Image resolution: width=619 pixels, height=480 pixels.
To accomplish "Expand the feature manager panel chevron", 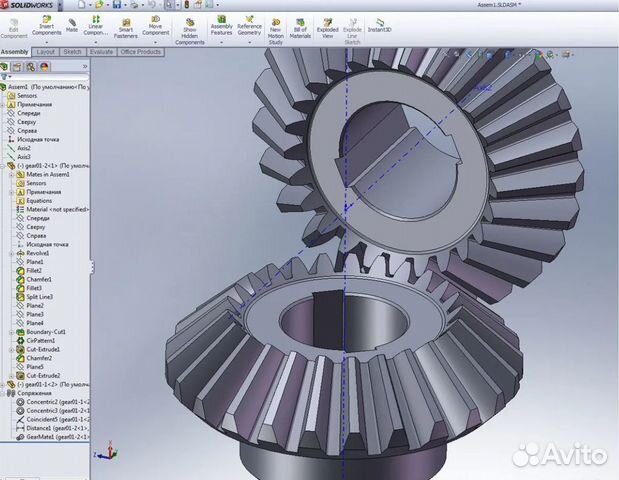I will [84, 66].
